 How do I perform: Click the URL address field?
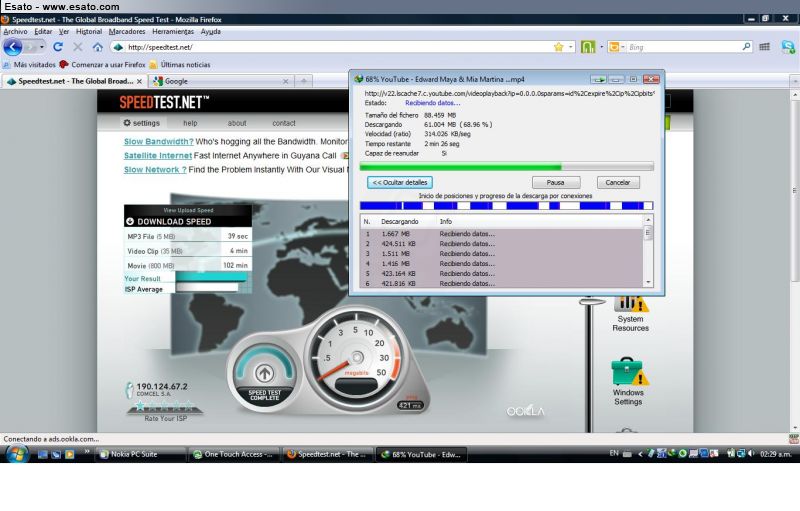(x=339, y=47)
